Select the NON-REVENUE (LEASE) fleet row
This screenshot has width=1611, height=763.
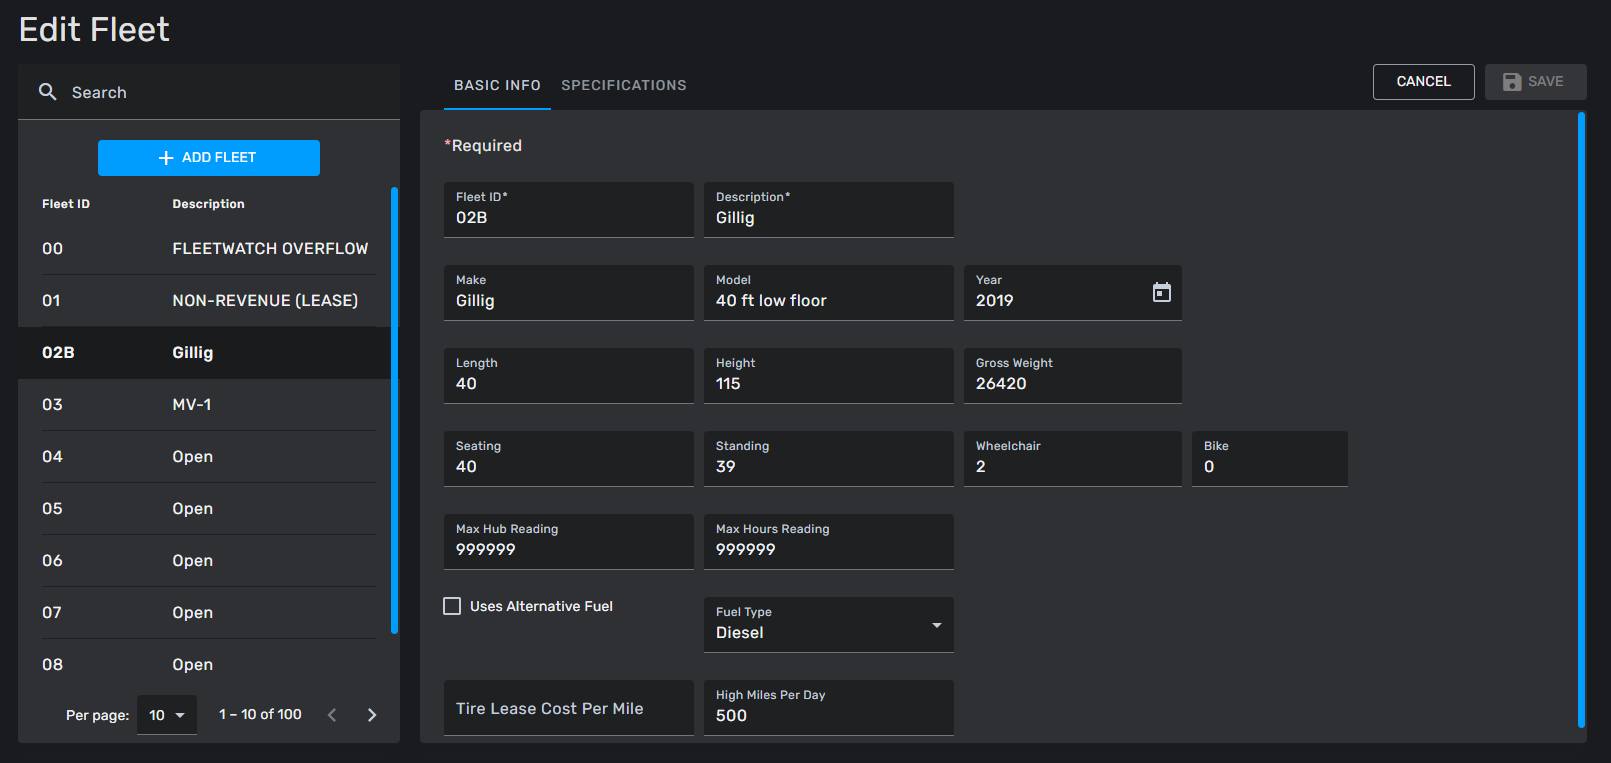(x=205, y=301)
